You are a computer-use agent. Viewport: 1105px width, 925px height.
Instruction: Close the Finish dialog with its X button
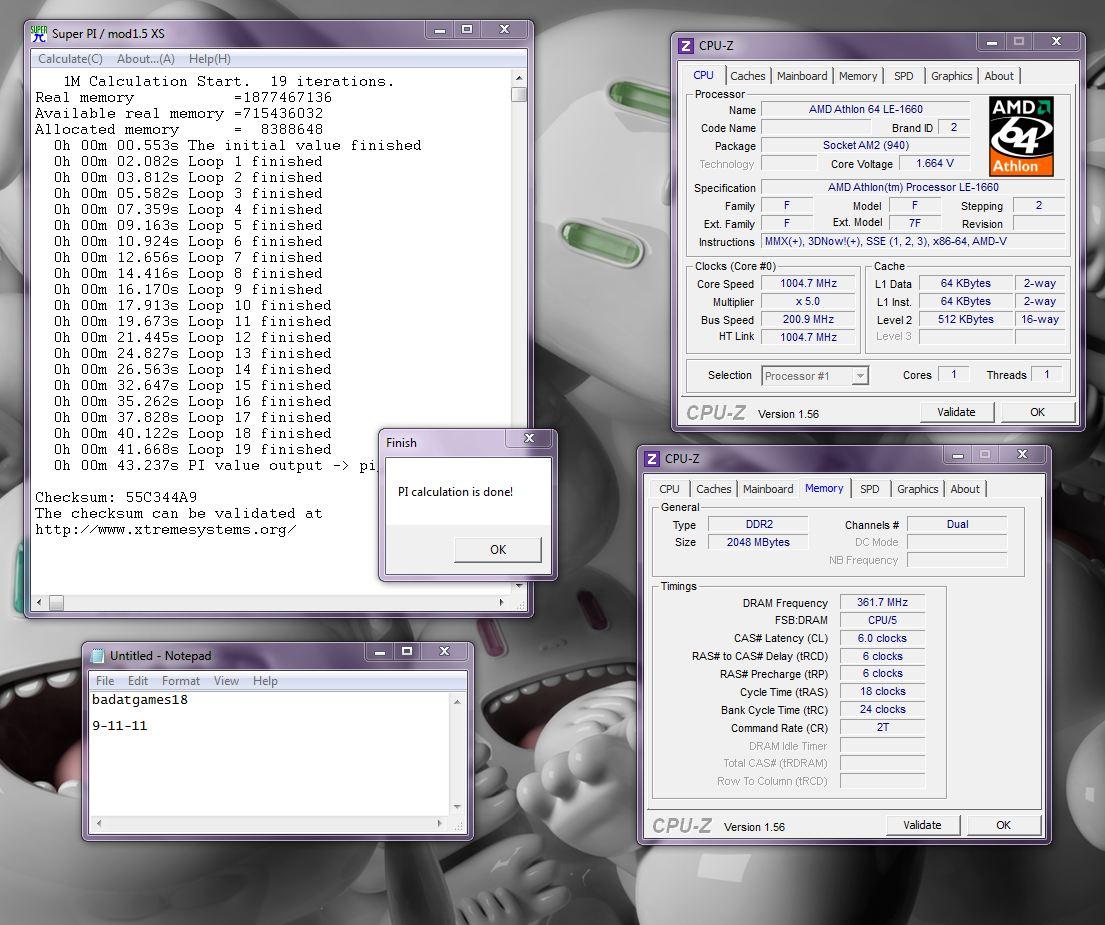[529, 438]
